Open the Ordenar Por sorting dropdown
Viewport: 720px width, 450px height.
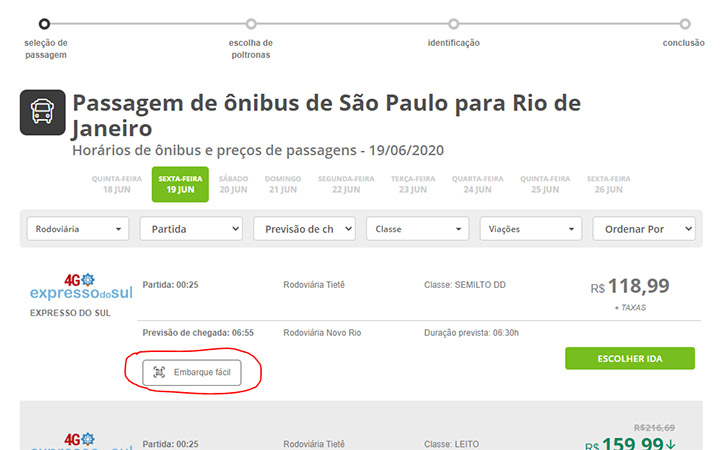[644, 229]
